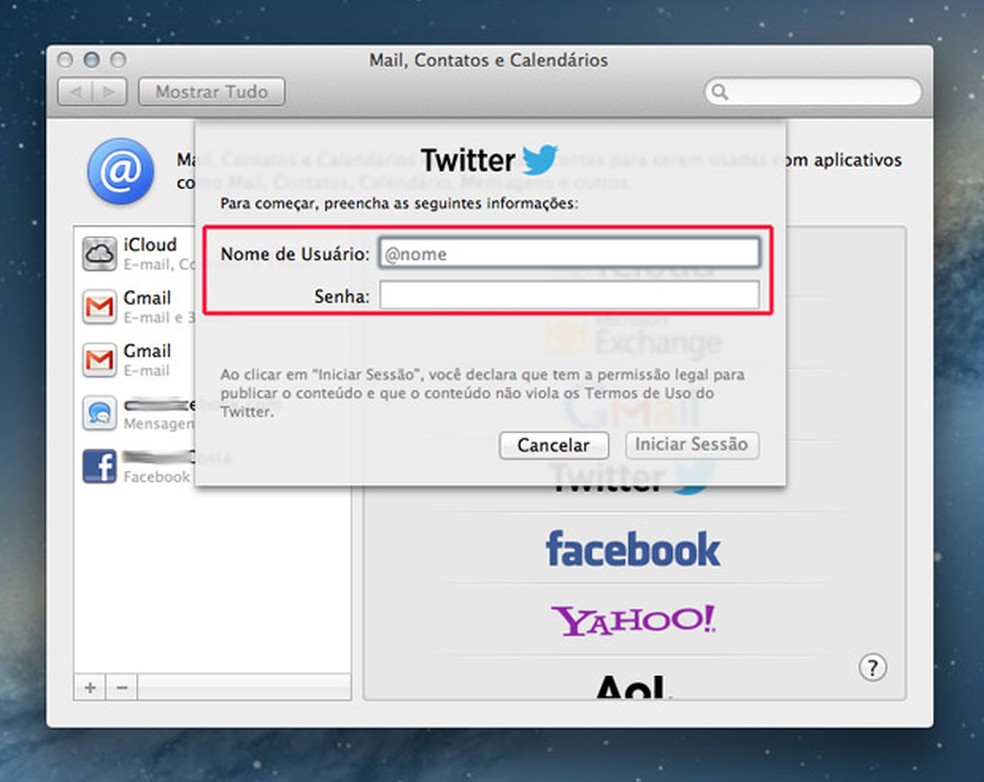Image resolution: width=984 pixels, height=782 pixels.
Task: Click the Twitter bird logo in the dialog
Action: [x=540, y=158]
